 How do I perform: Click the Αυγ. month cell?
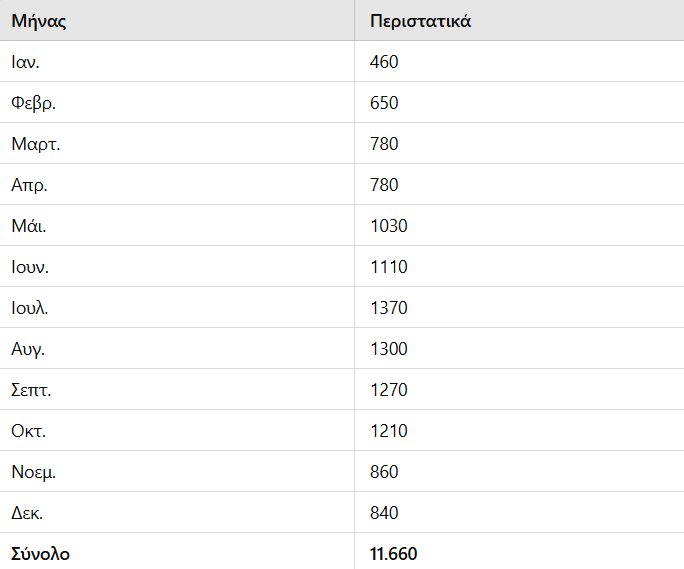[x=177, y=349]
